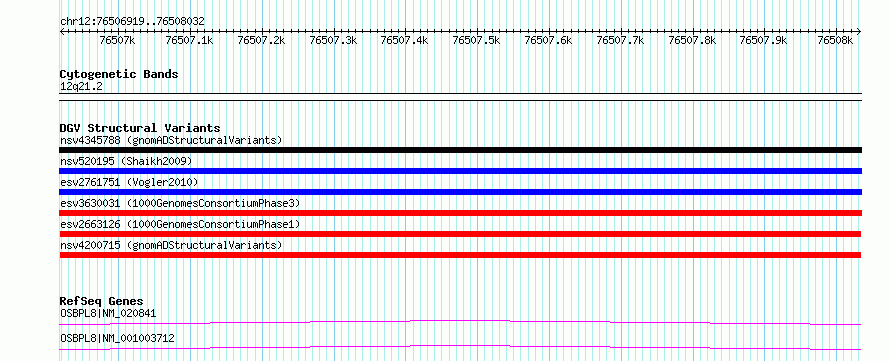Screen dimensions: 890x361
Task: Select the red esv2663126 variant bar
Action: [460, 234]
